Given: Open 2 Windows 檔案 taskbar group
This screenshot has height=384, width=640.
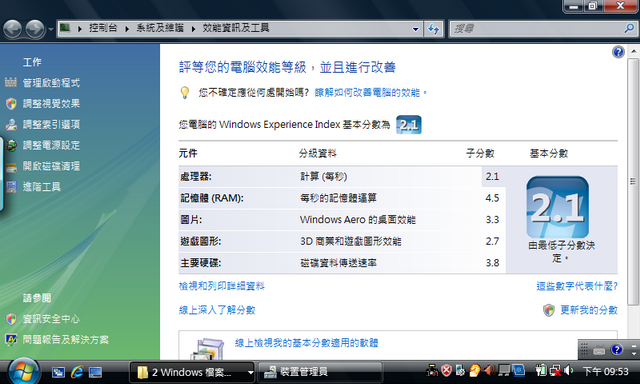Looking at the screenshot, I should [x=192, y=372].
